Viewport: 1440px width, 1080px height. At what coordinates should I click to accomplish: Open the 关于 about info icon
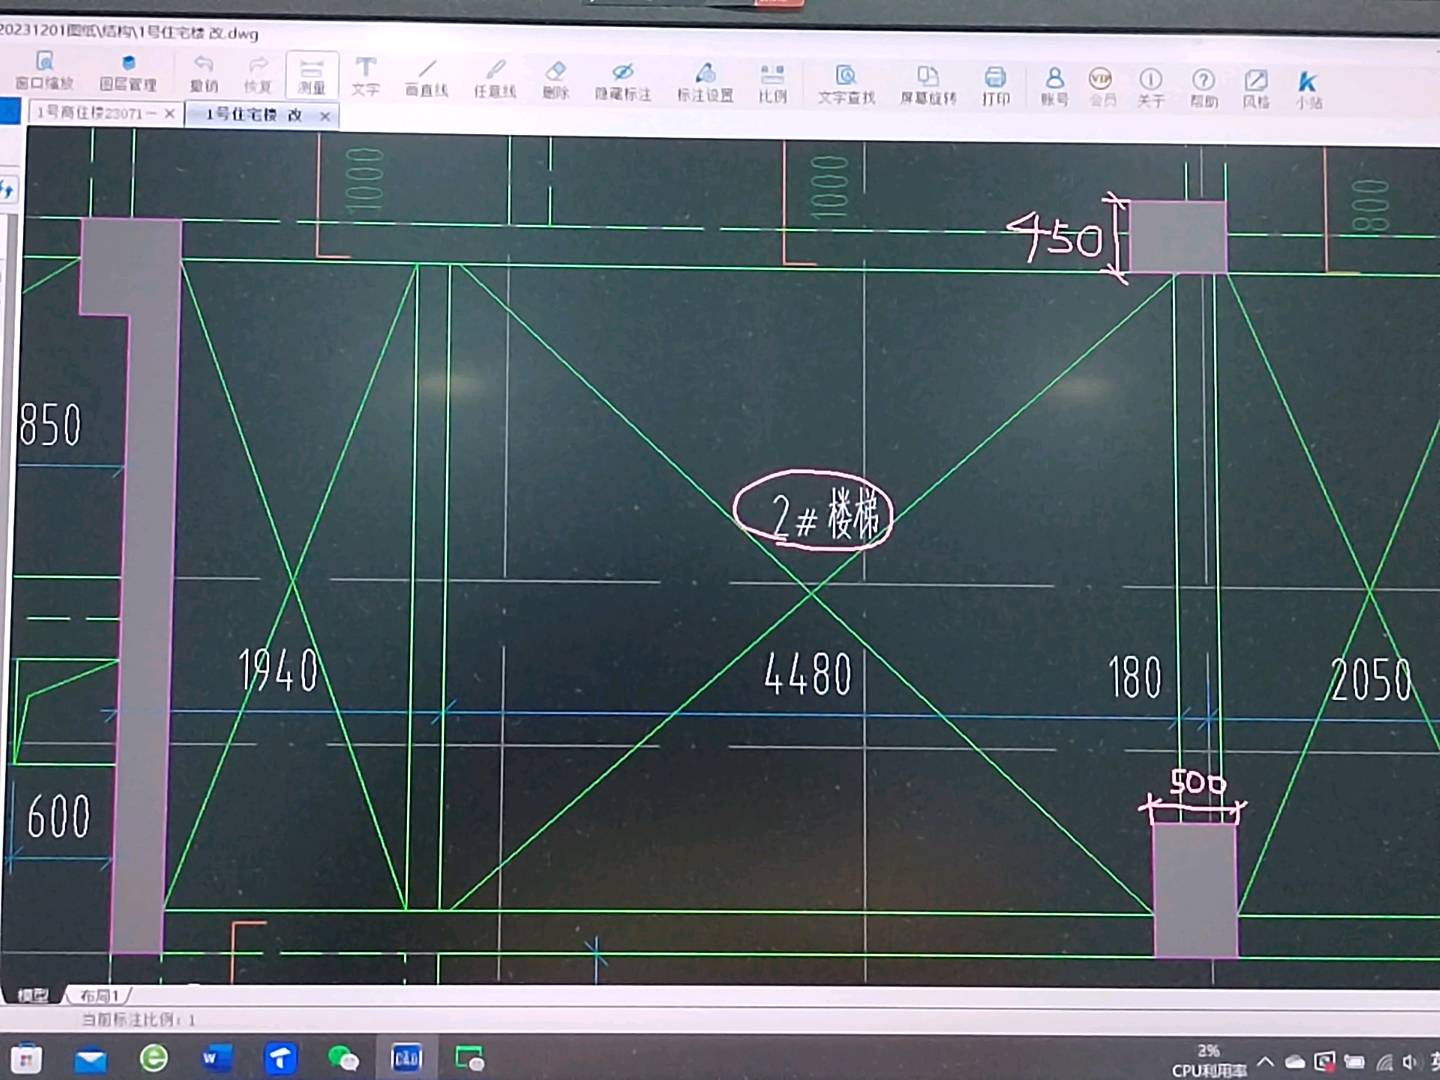(1151, 88)
